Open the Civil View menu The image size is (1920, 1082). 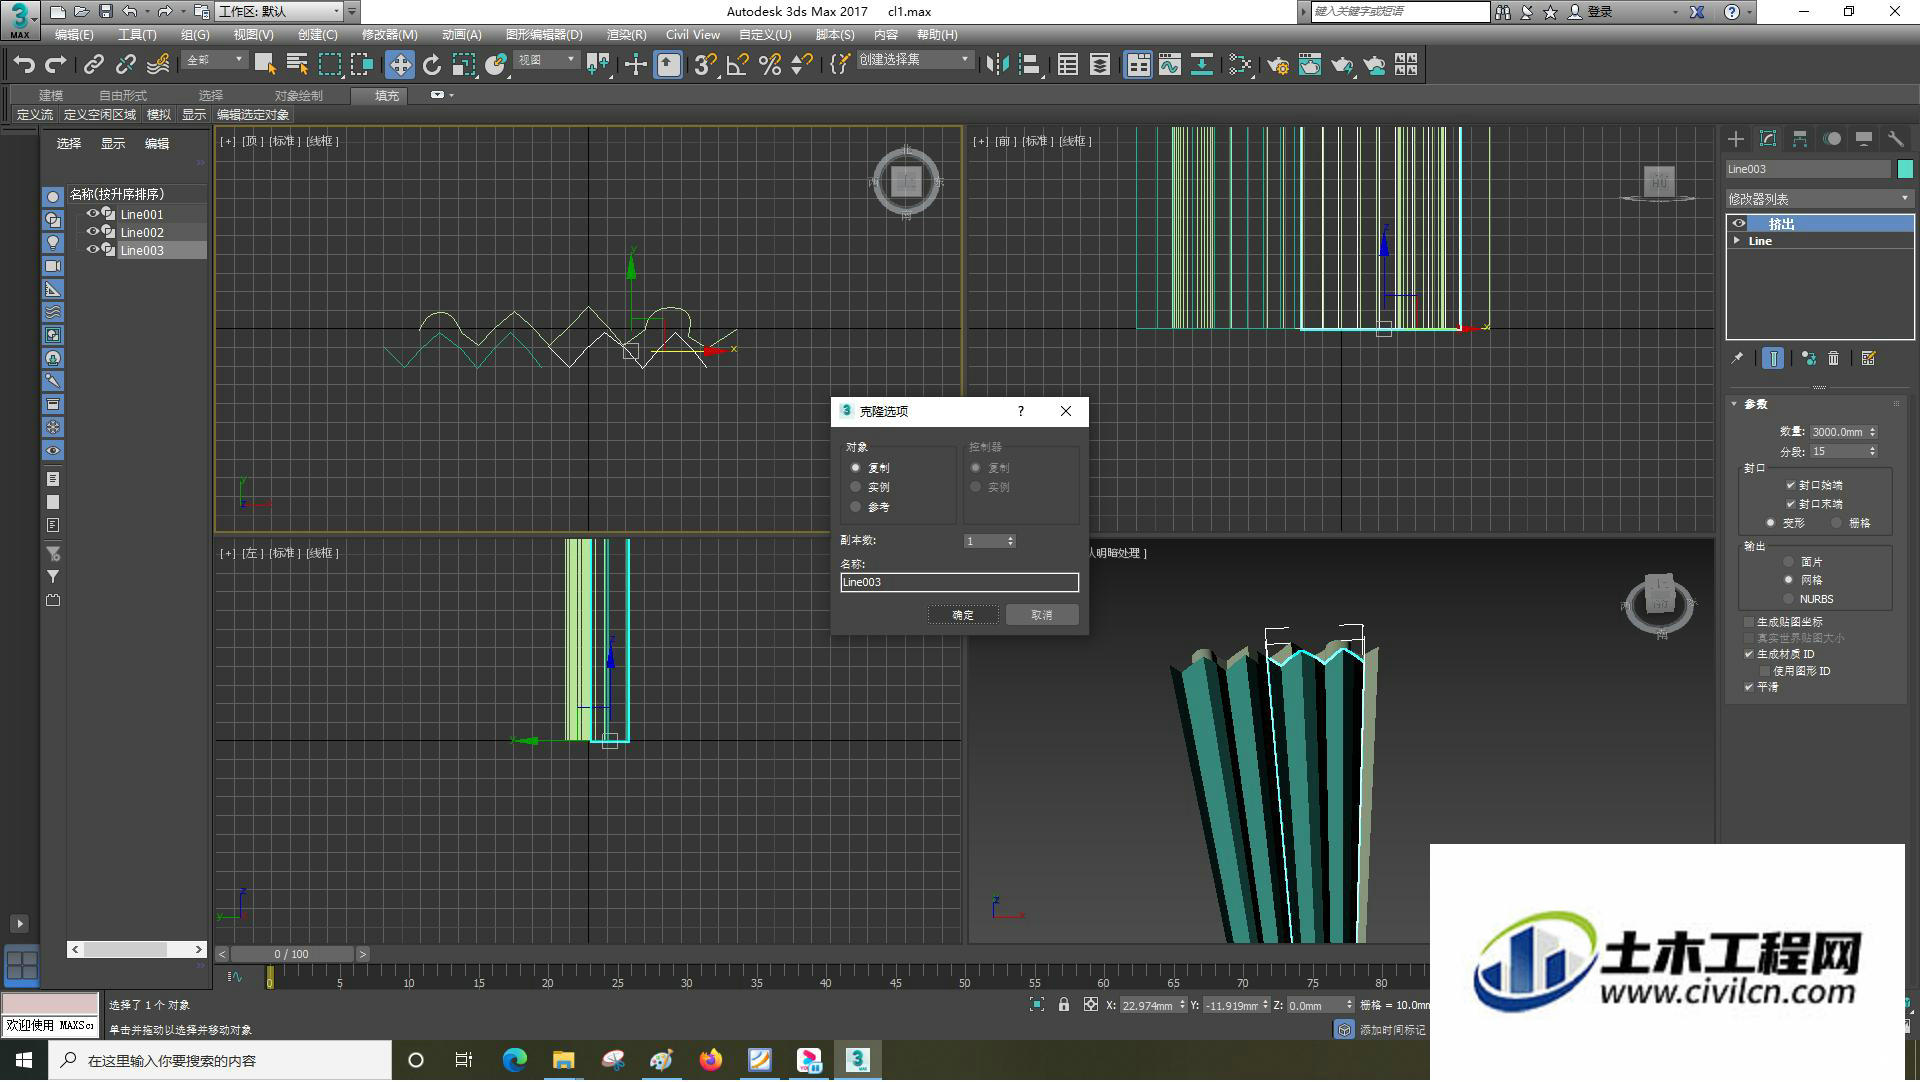(x=693, y=35)
